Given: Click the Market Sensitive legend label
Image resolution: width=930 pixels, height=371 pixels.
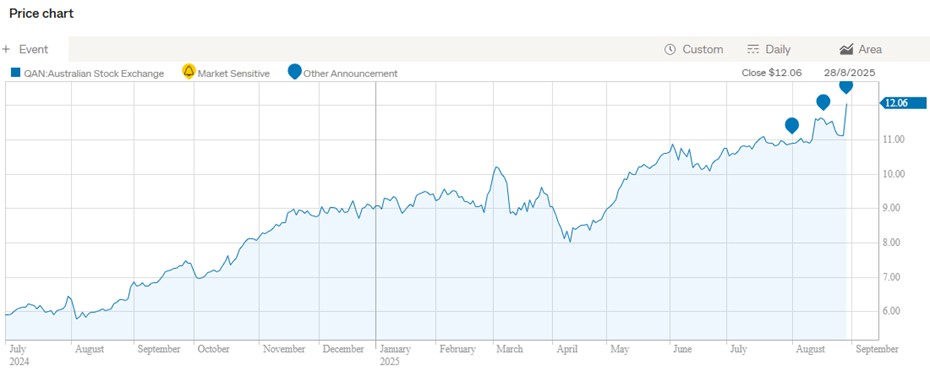Looking at the screenshot, I should [x=234, y=73].
